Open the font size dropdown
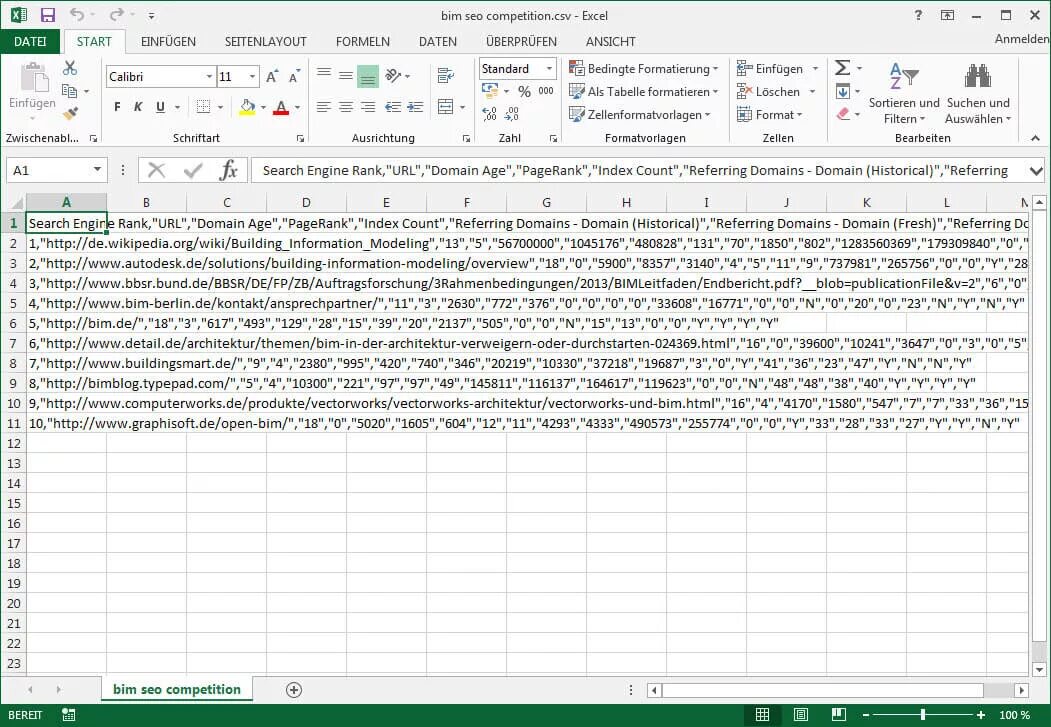The width and height of the screenshot is (1051, 727). tap(253, 76)
